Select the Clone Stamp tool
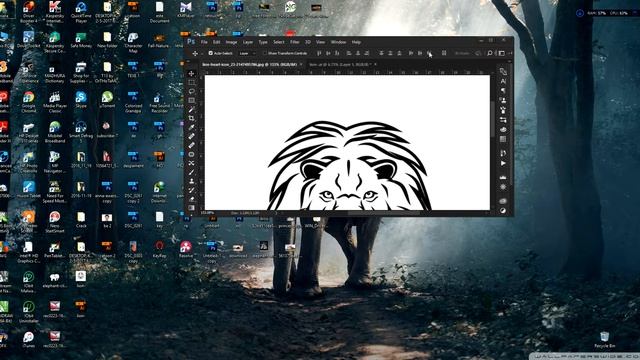This screenshot has height=360, width=640. pos(191,181)
